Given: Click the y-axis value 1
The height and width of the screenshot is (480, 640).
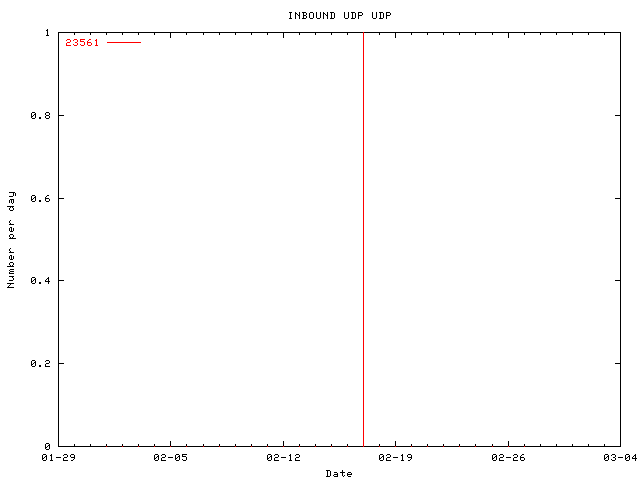Looking at the screenshot, I should (x=48, y=33).
